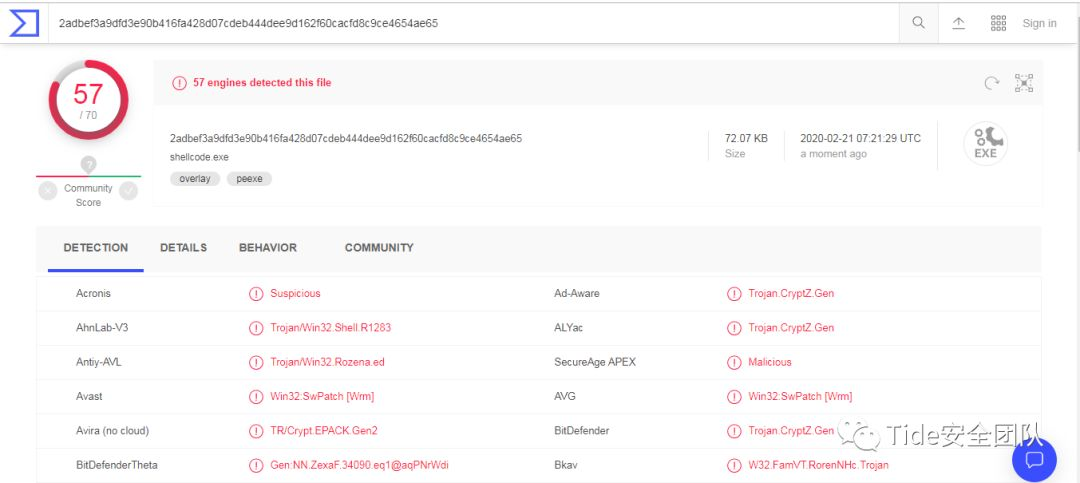Open the chat bubble button
The width and height of the screenshot is (1080, 483).
[1034, 460]
